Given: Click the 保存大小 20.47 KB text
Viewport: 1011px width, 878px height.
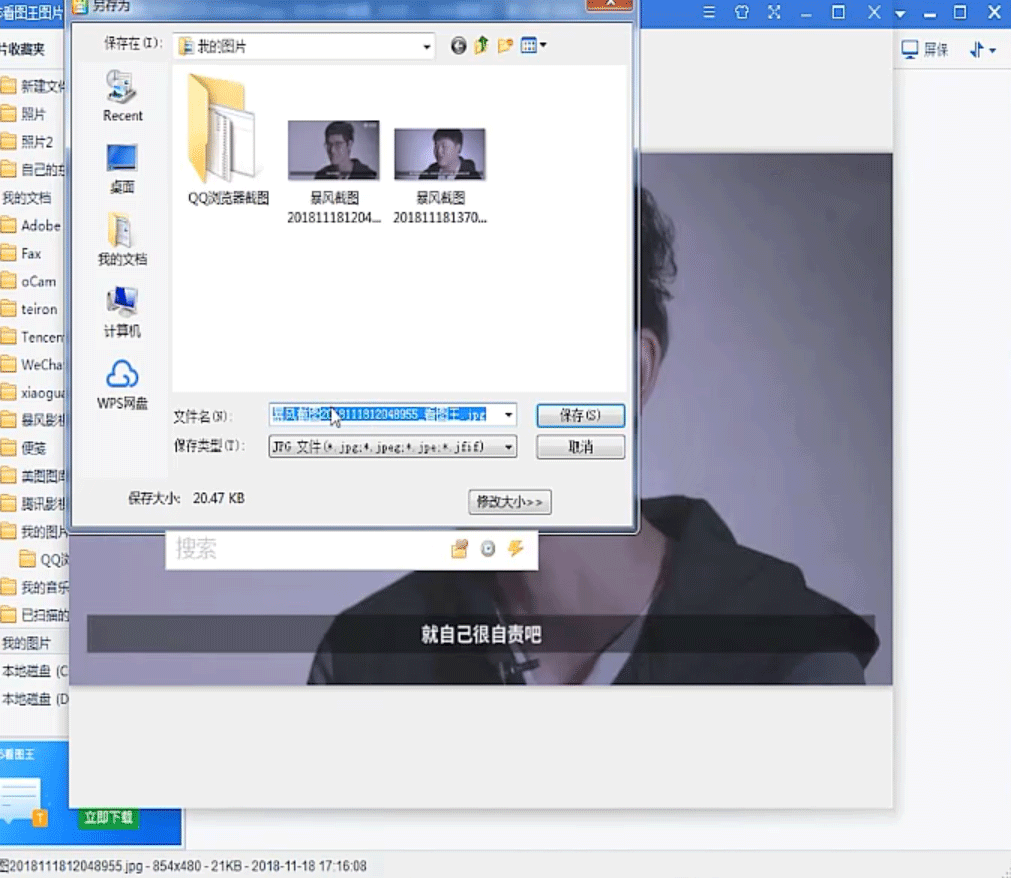Looking at the screenshot, I should [186, 498].
